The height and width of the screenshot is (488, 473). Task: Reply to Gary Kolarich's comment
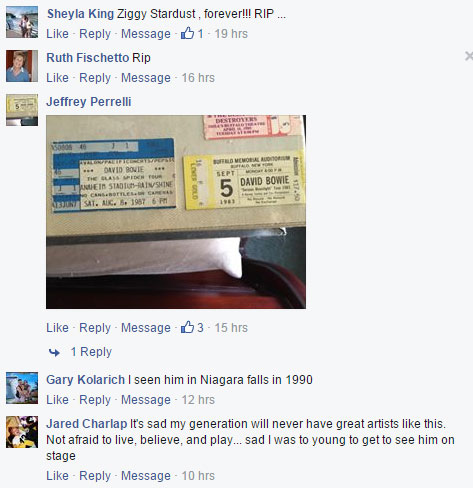[x=95, y=400]
